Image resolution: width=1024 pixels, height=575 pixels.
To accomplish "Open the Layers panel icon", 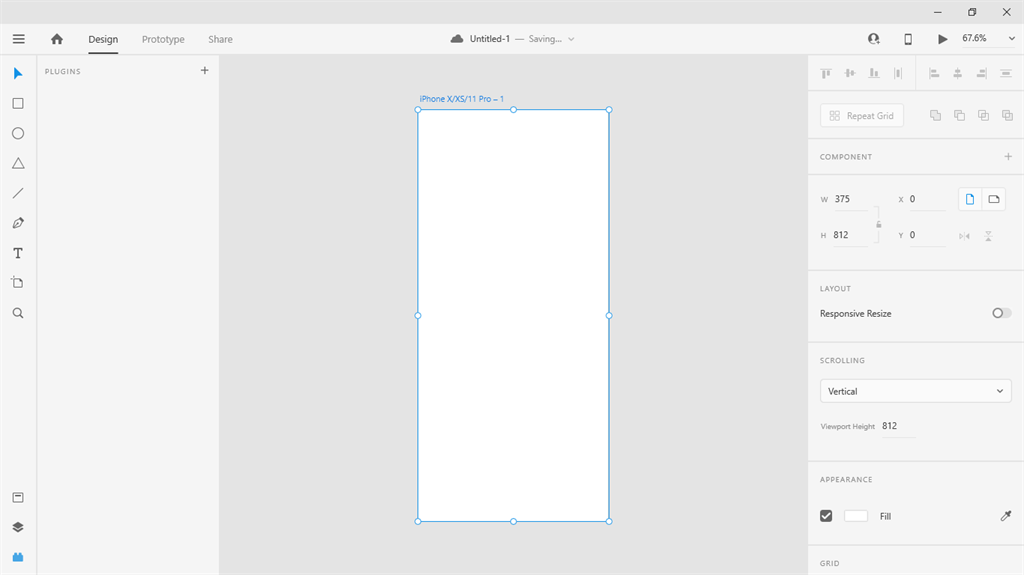I will 18,527.
